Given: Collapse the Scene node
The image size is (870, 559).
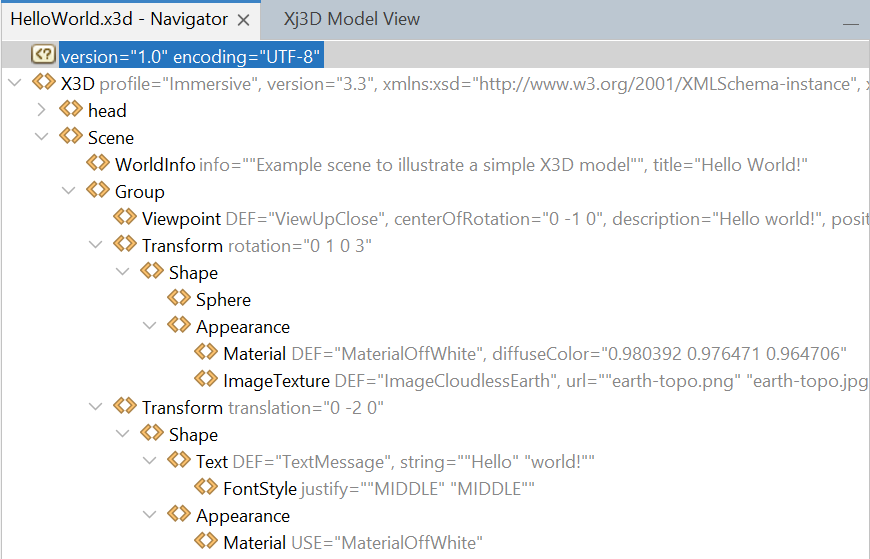Looking at the screenshot, I should (x=41, y=137).
